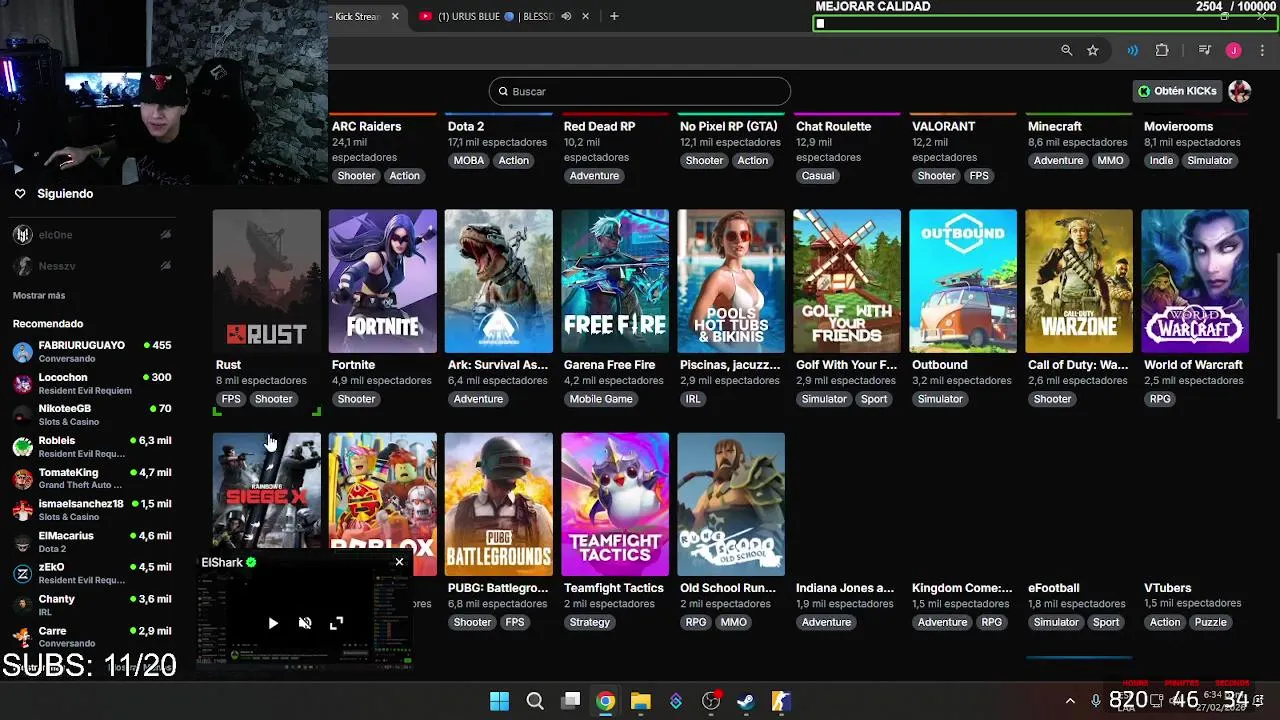Show hidden system tray icons
Screen dimensions: 1280x720
point(1070,701)
